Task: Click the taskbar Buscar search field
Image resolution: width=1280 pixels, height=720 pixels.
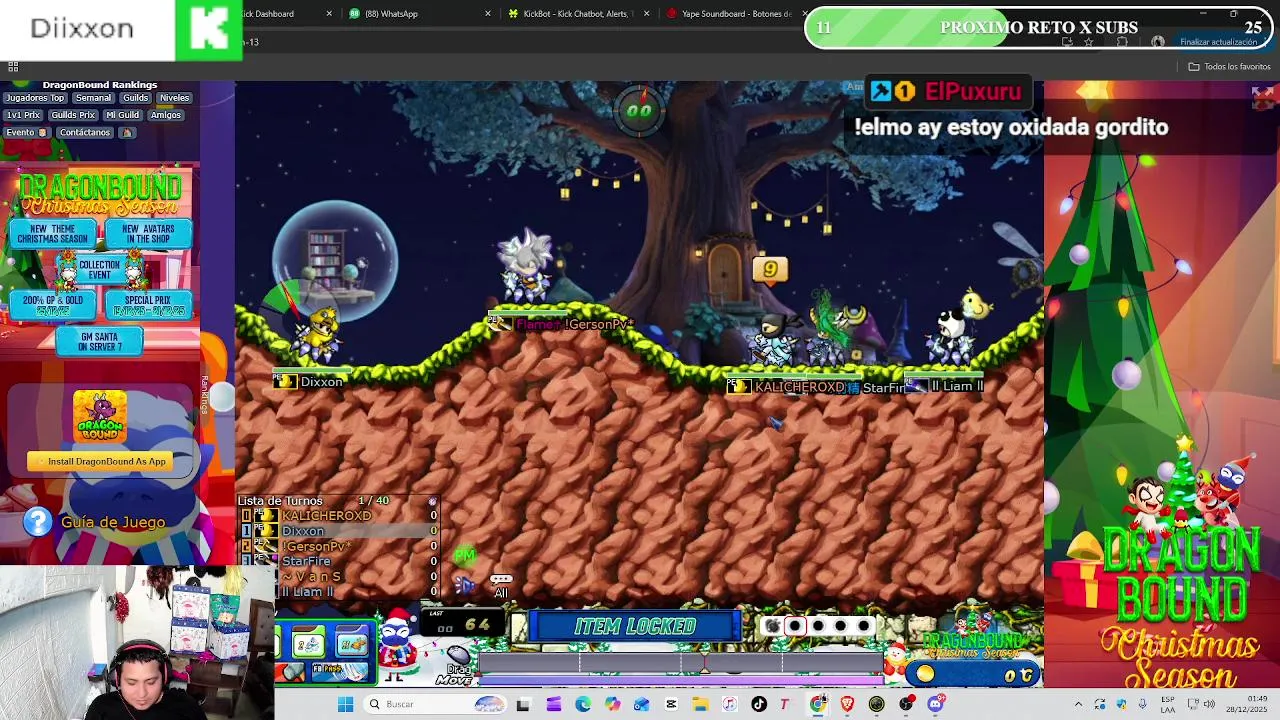Action: click(x=436, y=704)
